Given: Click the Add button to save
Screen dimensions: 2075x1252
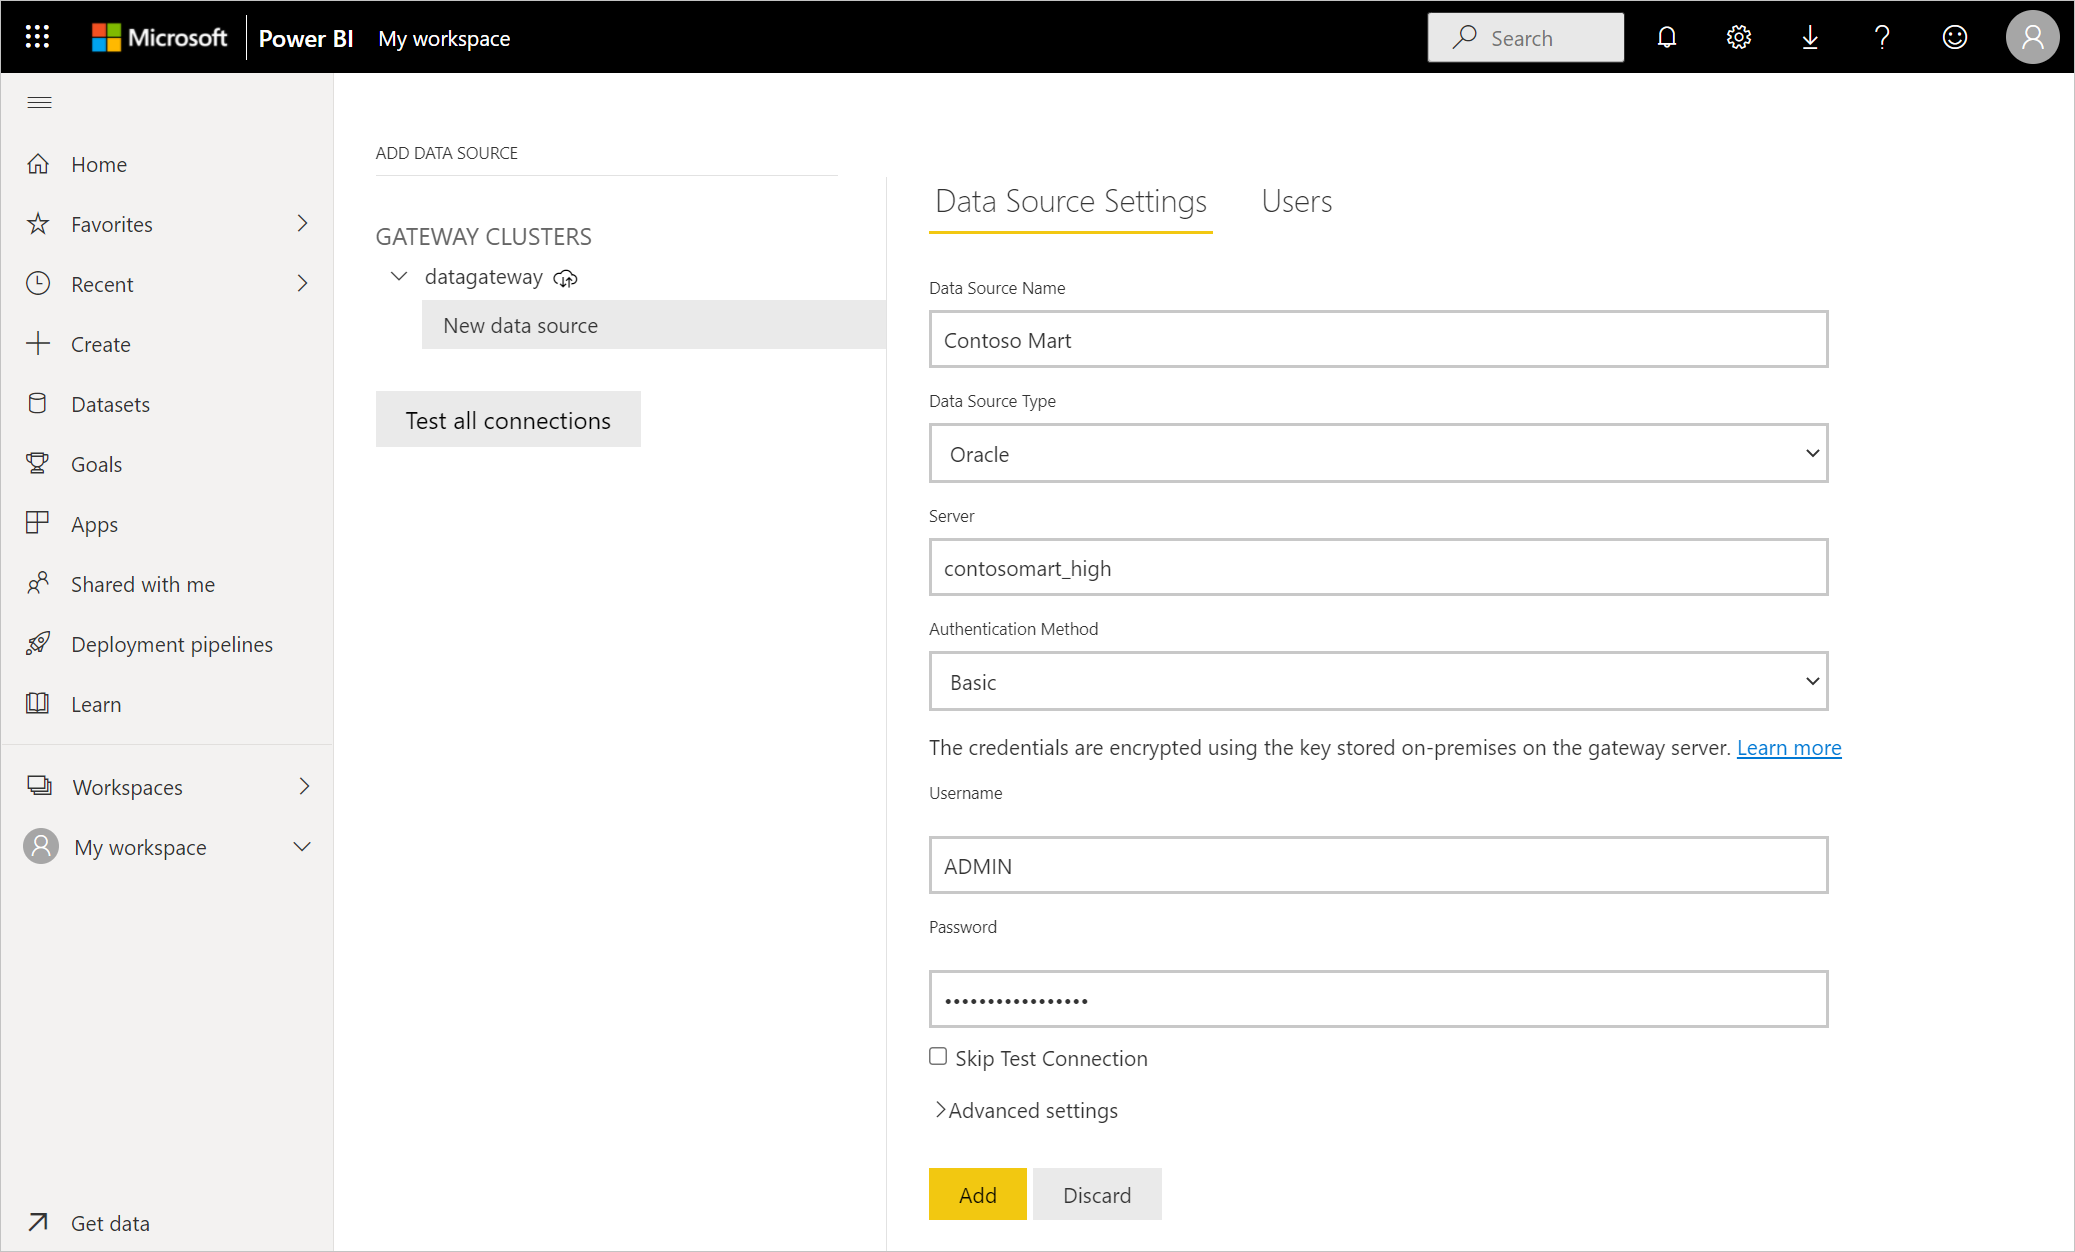Looking at the screenshot, I should click(977, 1196).
